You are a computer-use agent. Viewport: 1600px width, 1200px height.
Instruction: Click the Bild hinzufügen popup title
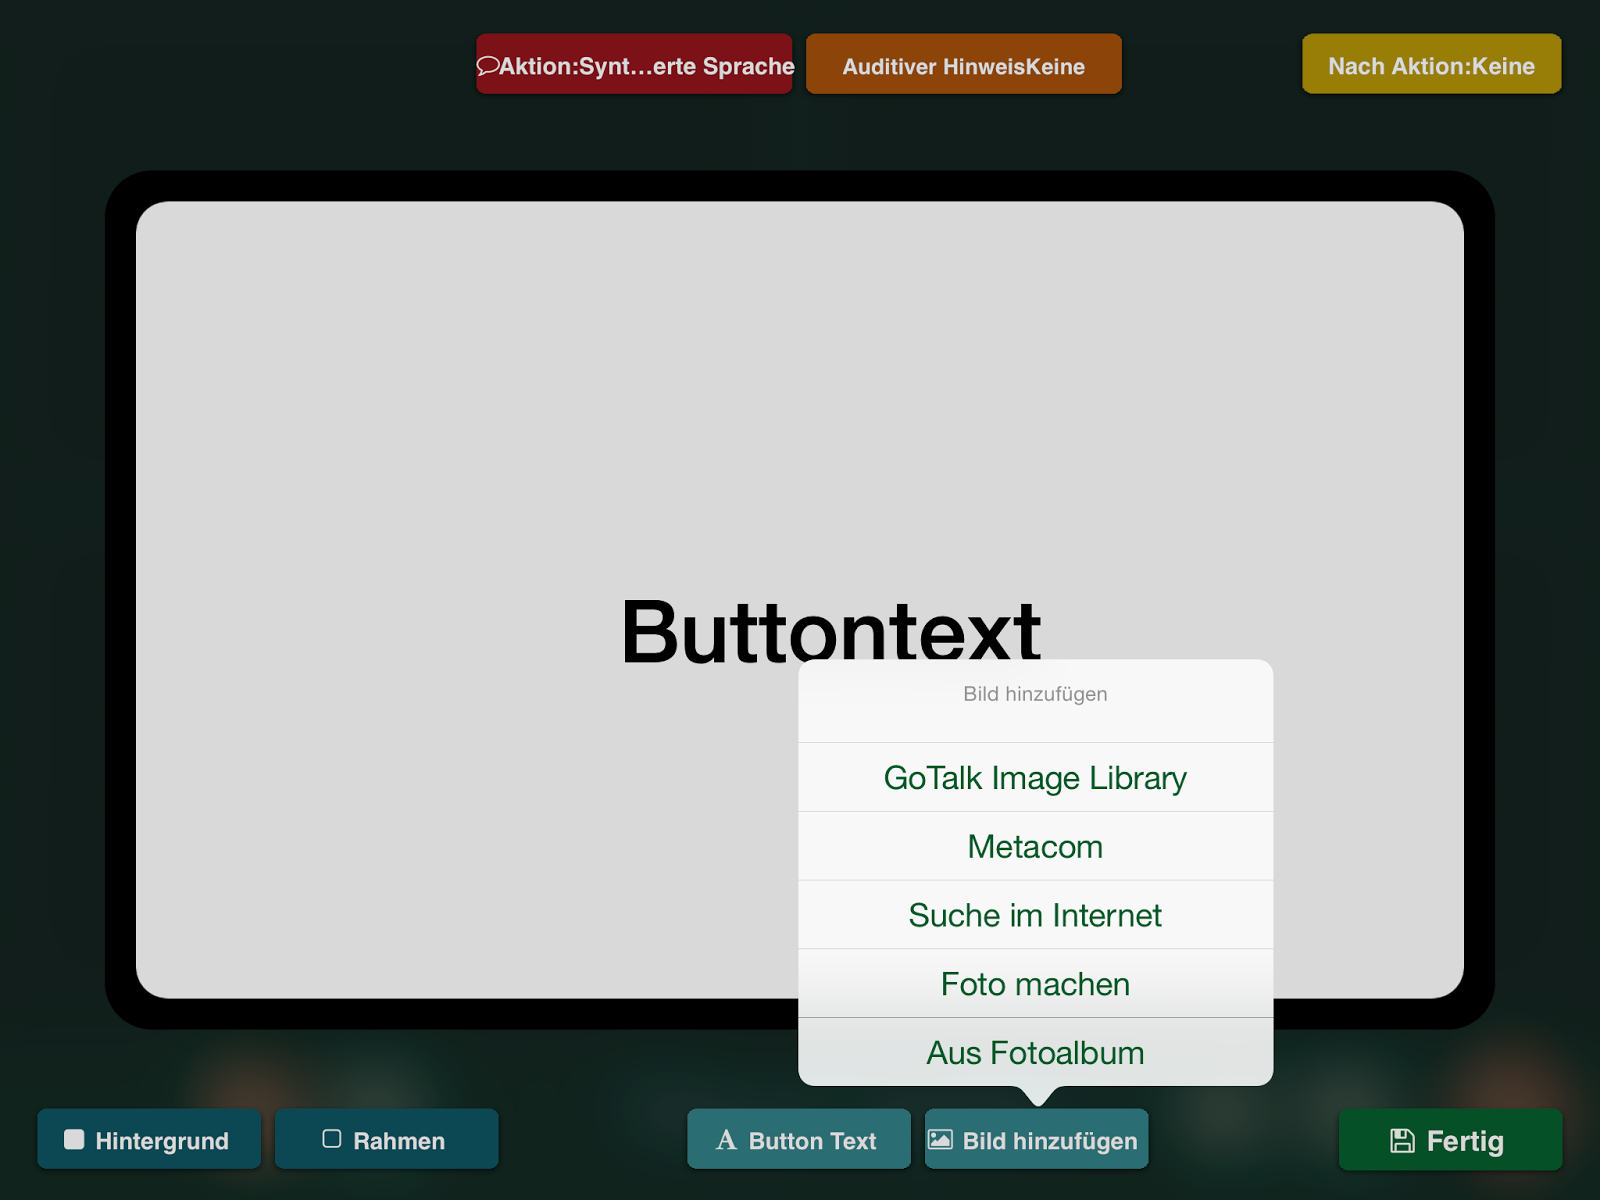tap(1035, 694)
